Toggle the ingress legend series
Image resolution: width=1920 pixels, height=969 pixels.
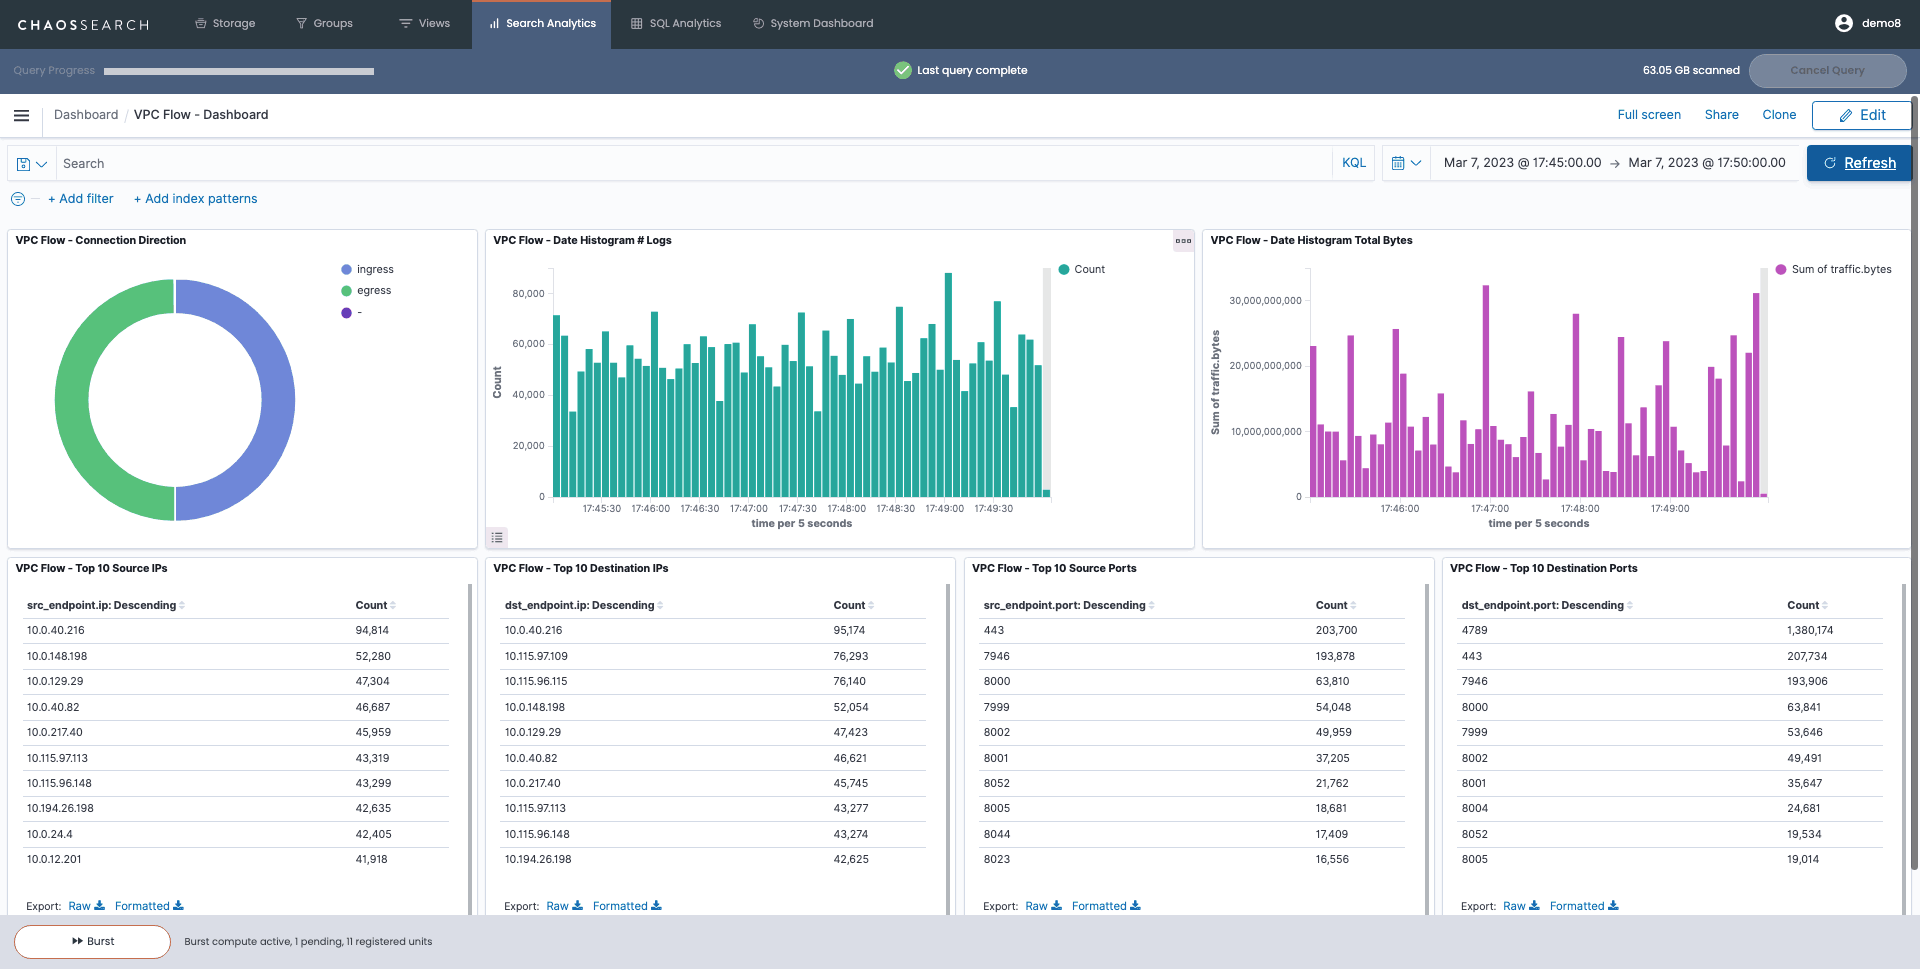click(x=368, y=270)
